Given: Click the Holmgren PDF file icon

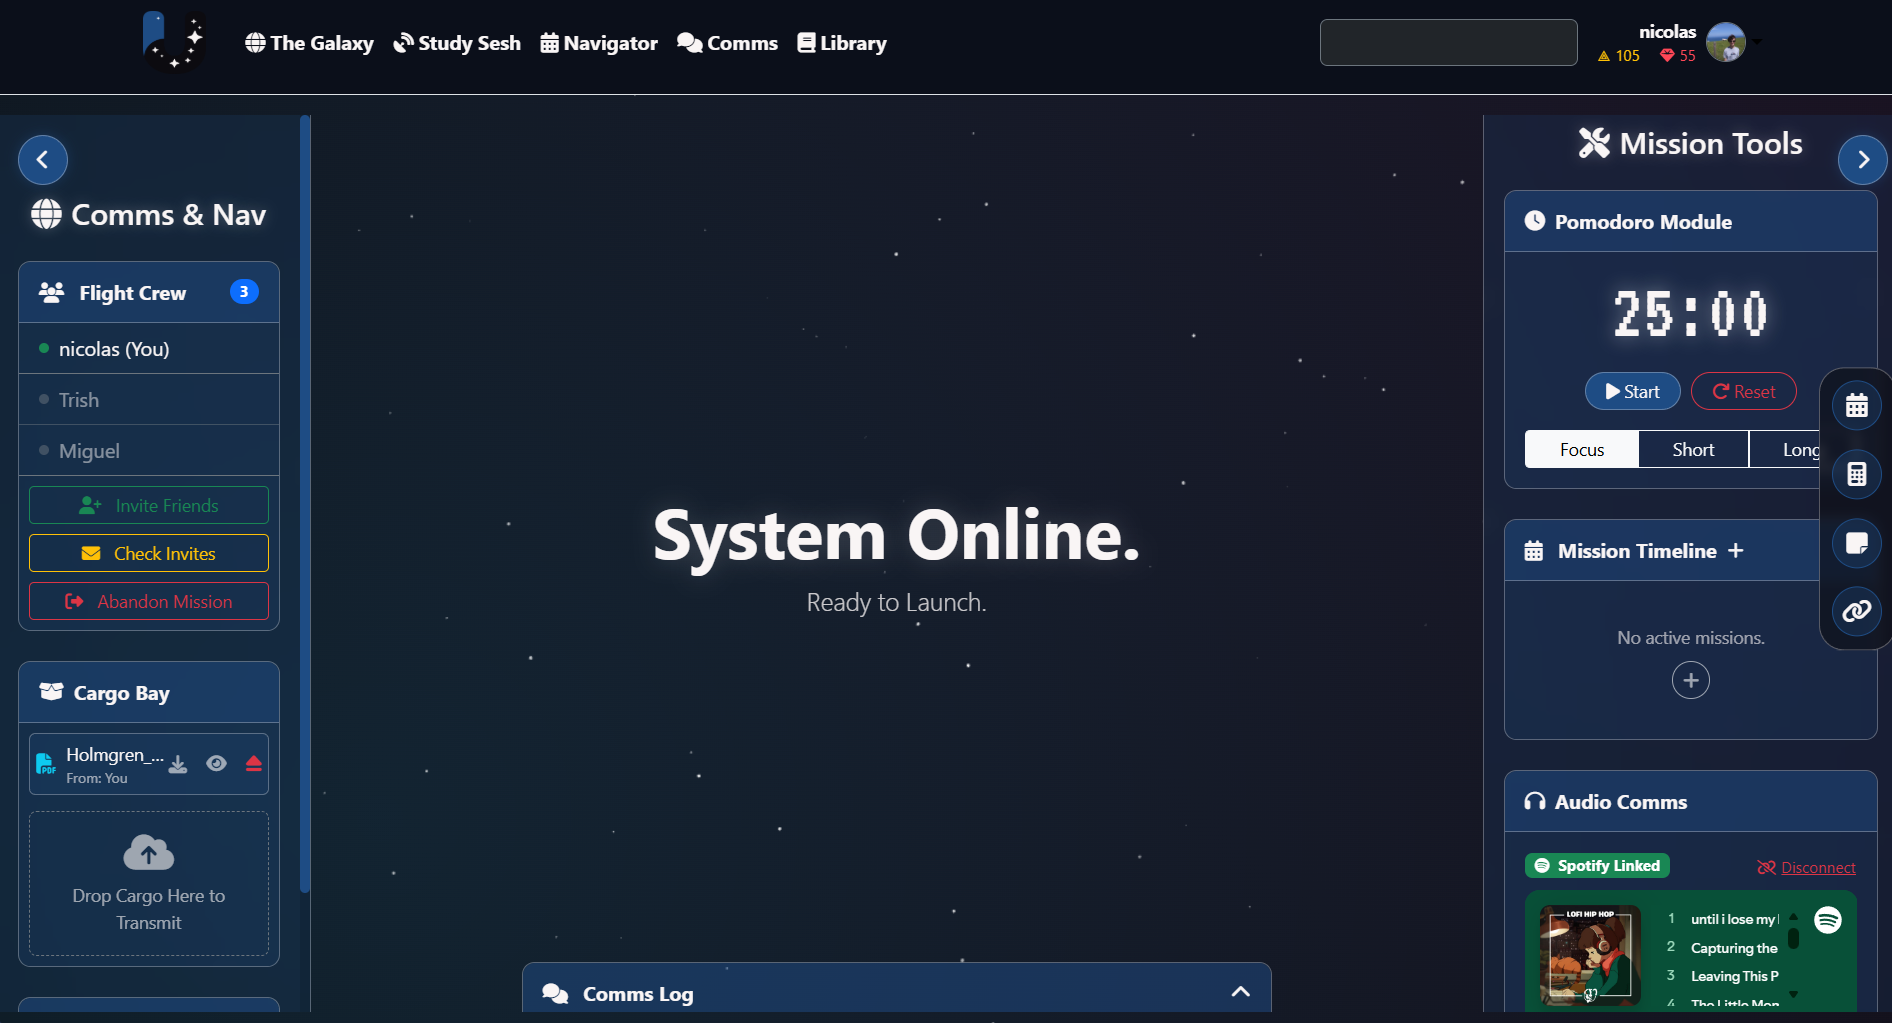Looking at the screenshot, I should coord(46,764).
